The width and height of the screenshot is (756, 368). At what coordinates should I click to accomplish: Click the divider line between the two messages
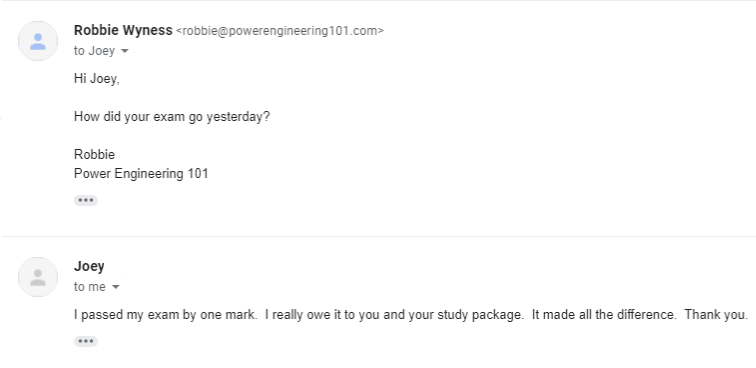point(378,236)
